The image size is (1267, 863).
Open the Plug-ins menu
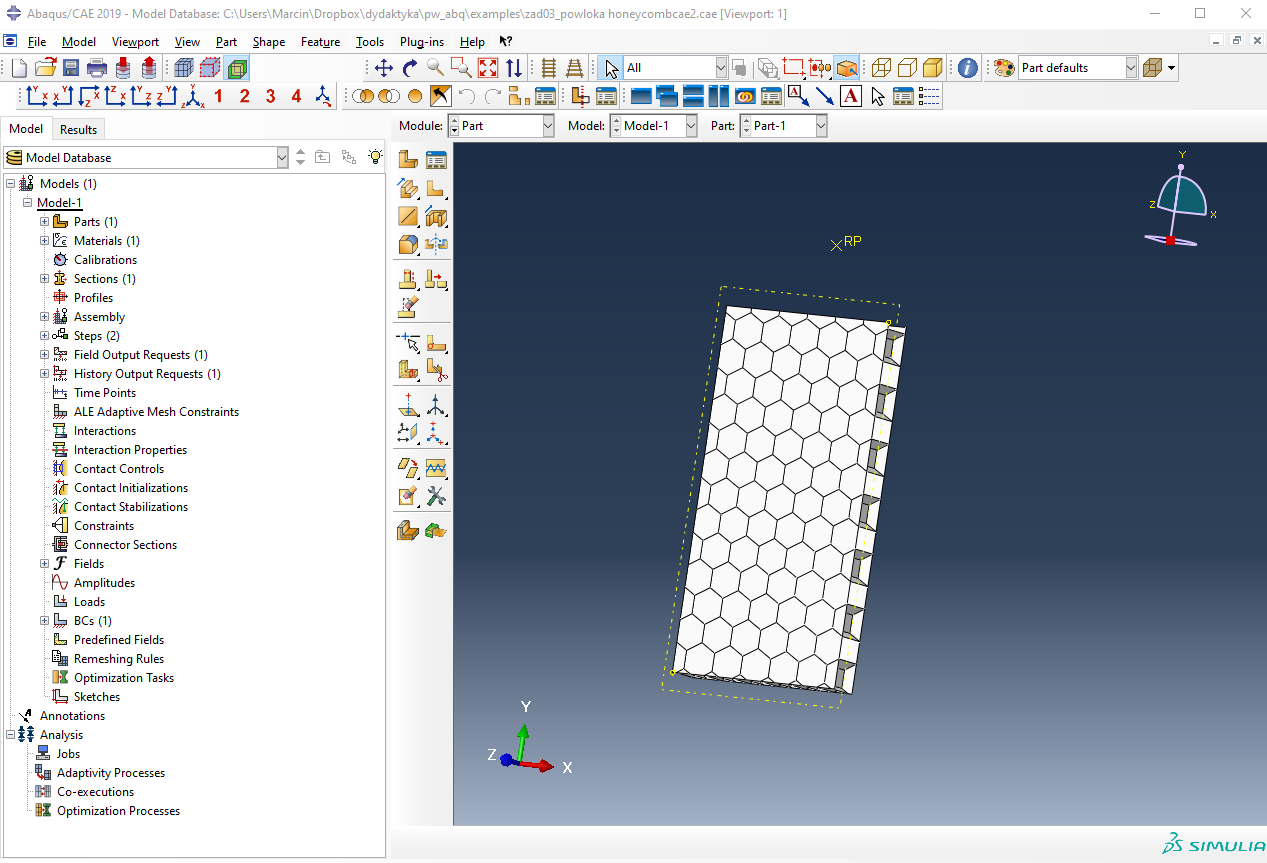tap(421, 42)
